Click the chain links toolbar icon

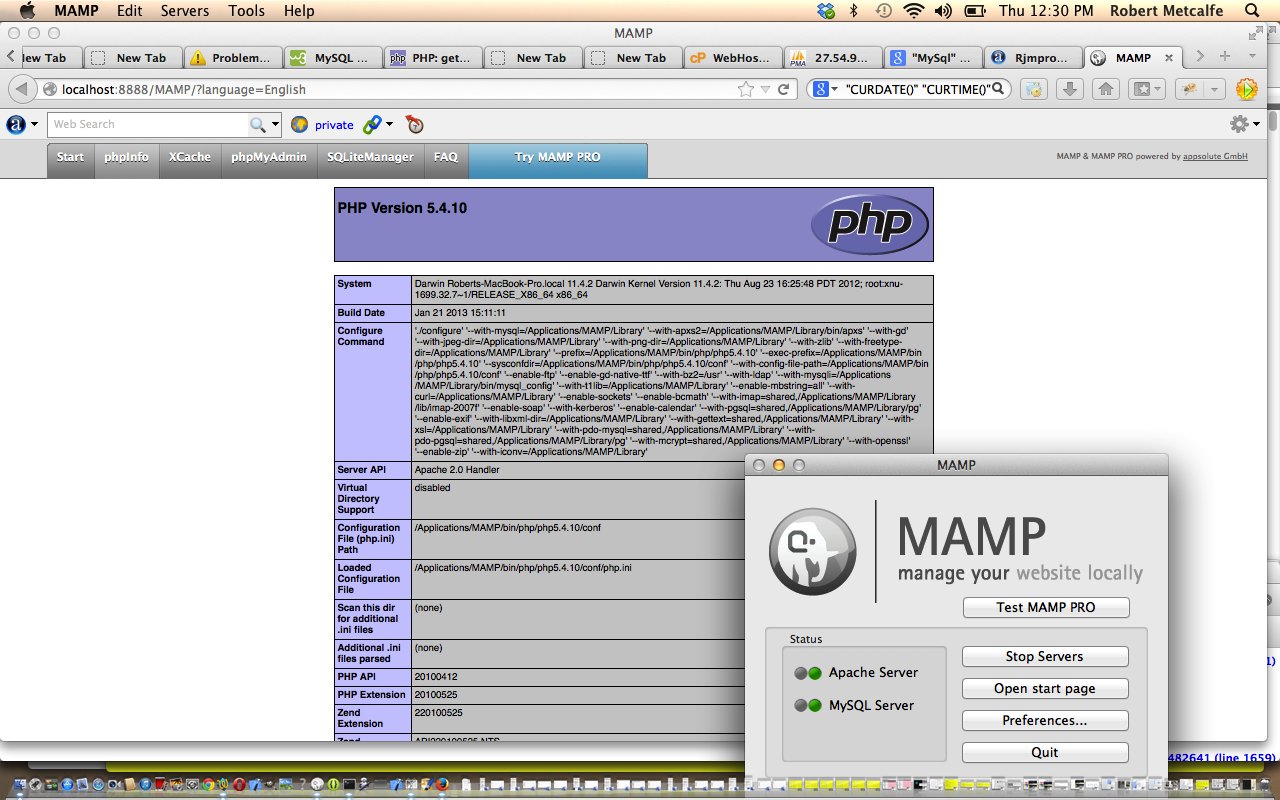(x=372, y=124)
